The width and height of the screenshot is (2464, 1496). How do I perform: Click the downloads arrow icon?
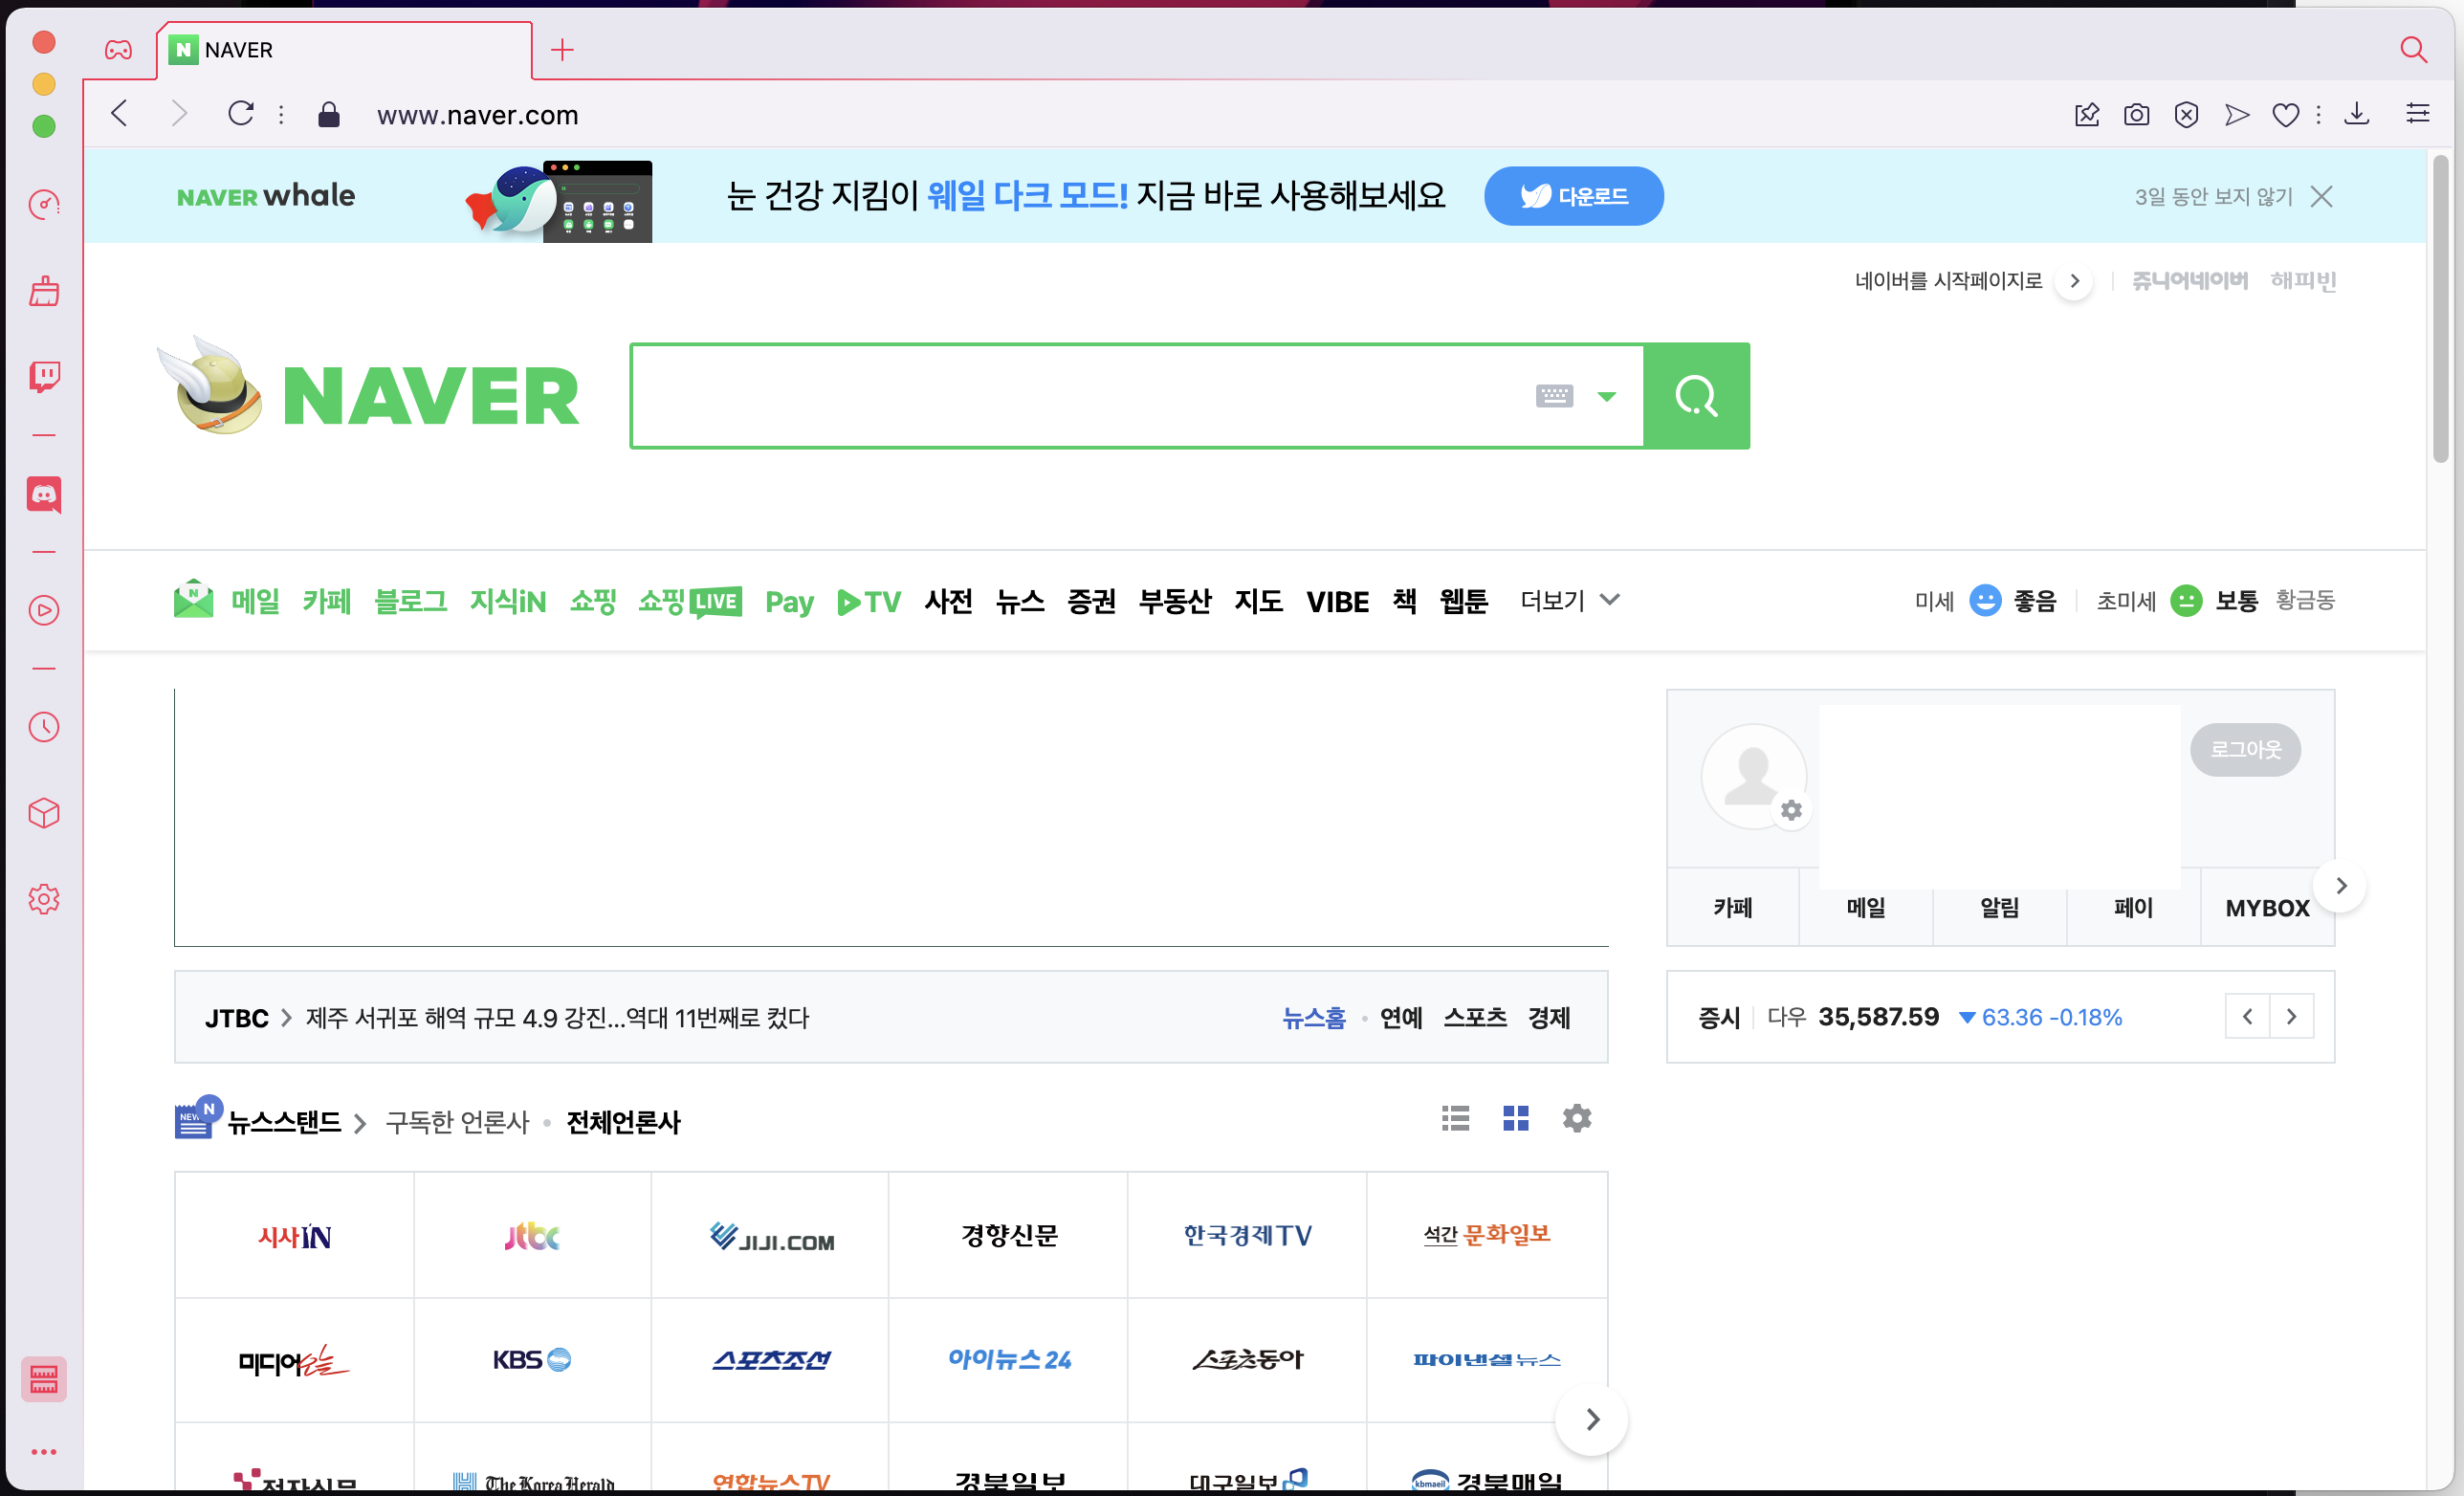(x=2357, y=115)
